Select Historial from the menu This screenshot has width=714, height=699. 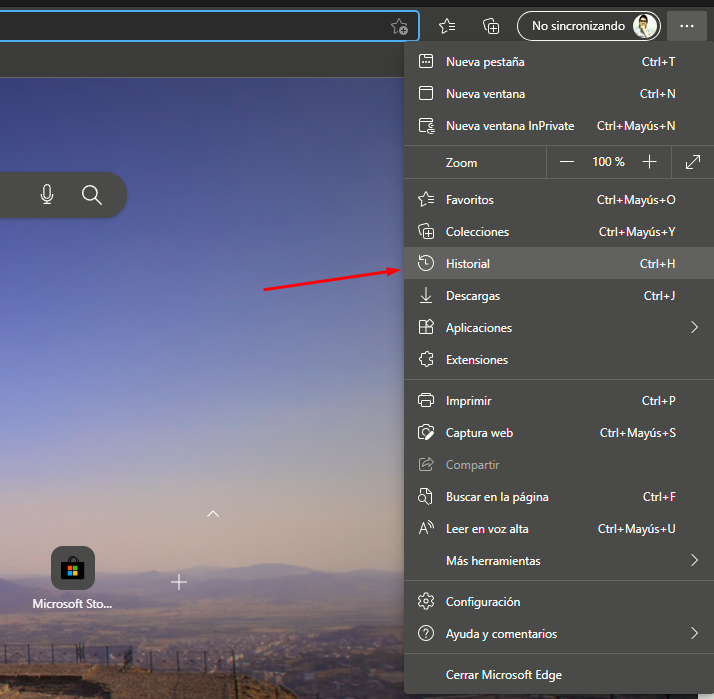[468, 264]
